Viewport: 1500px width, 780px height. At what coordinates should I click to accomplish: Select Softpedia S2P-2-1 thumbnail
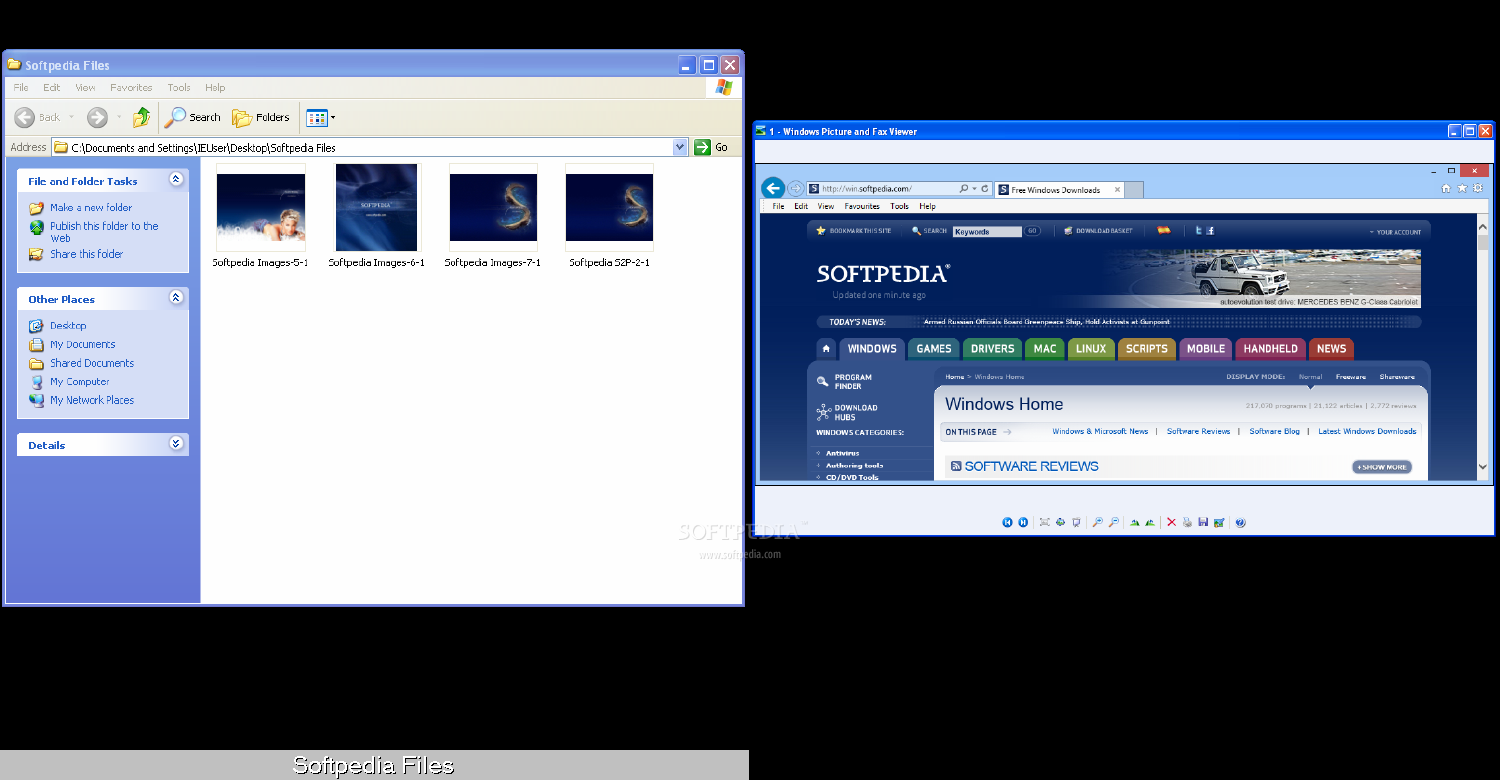pos(609,208)
